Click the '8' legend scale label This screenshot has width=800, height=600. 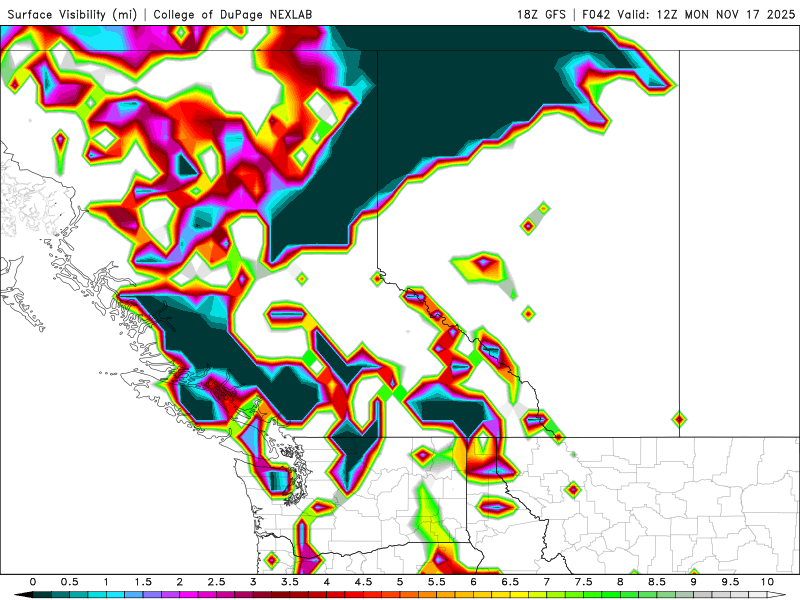[x=620, y=582]
